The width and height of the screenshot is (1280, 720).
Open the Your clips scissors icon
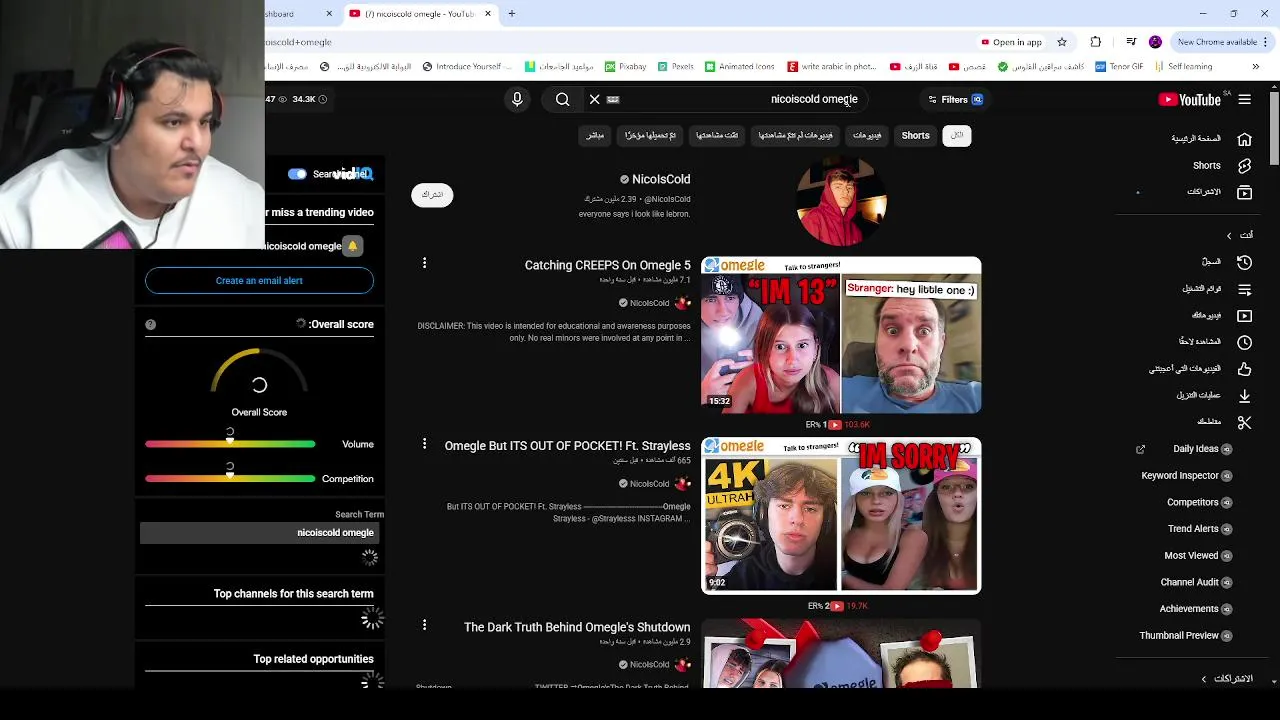(x=1244, y=422)
